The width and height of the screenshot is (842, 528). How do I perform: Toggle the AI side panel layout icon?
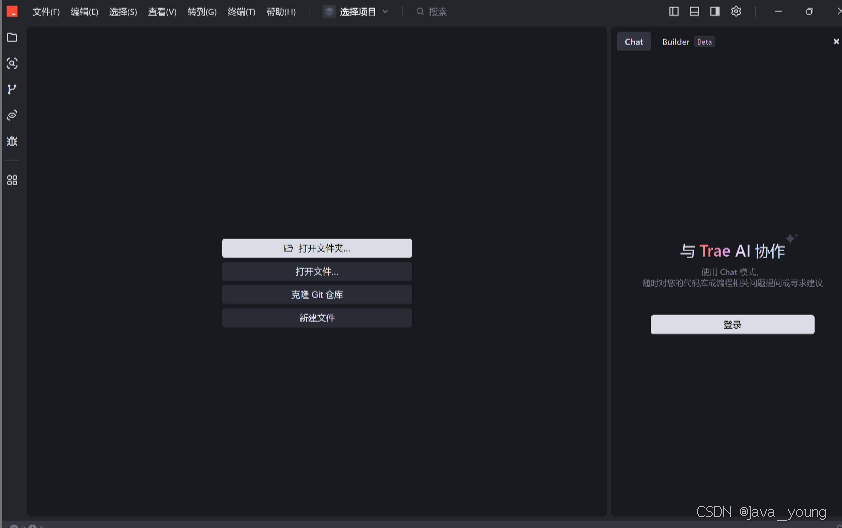pos(715,11)
